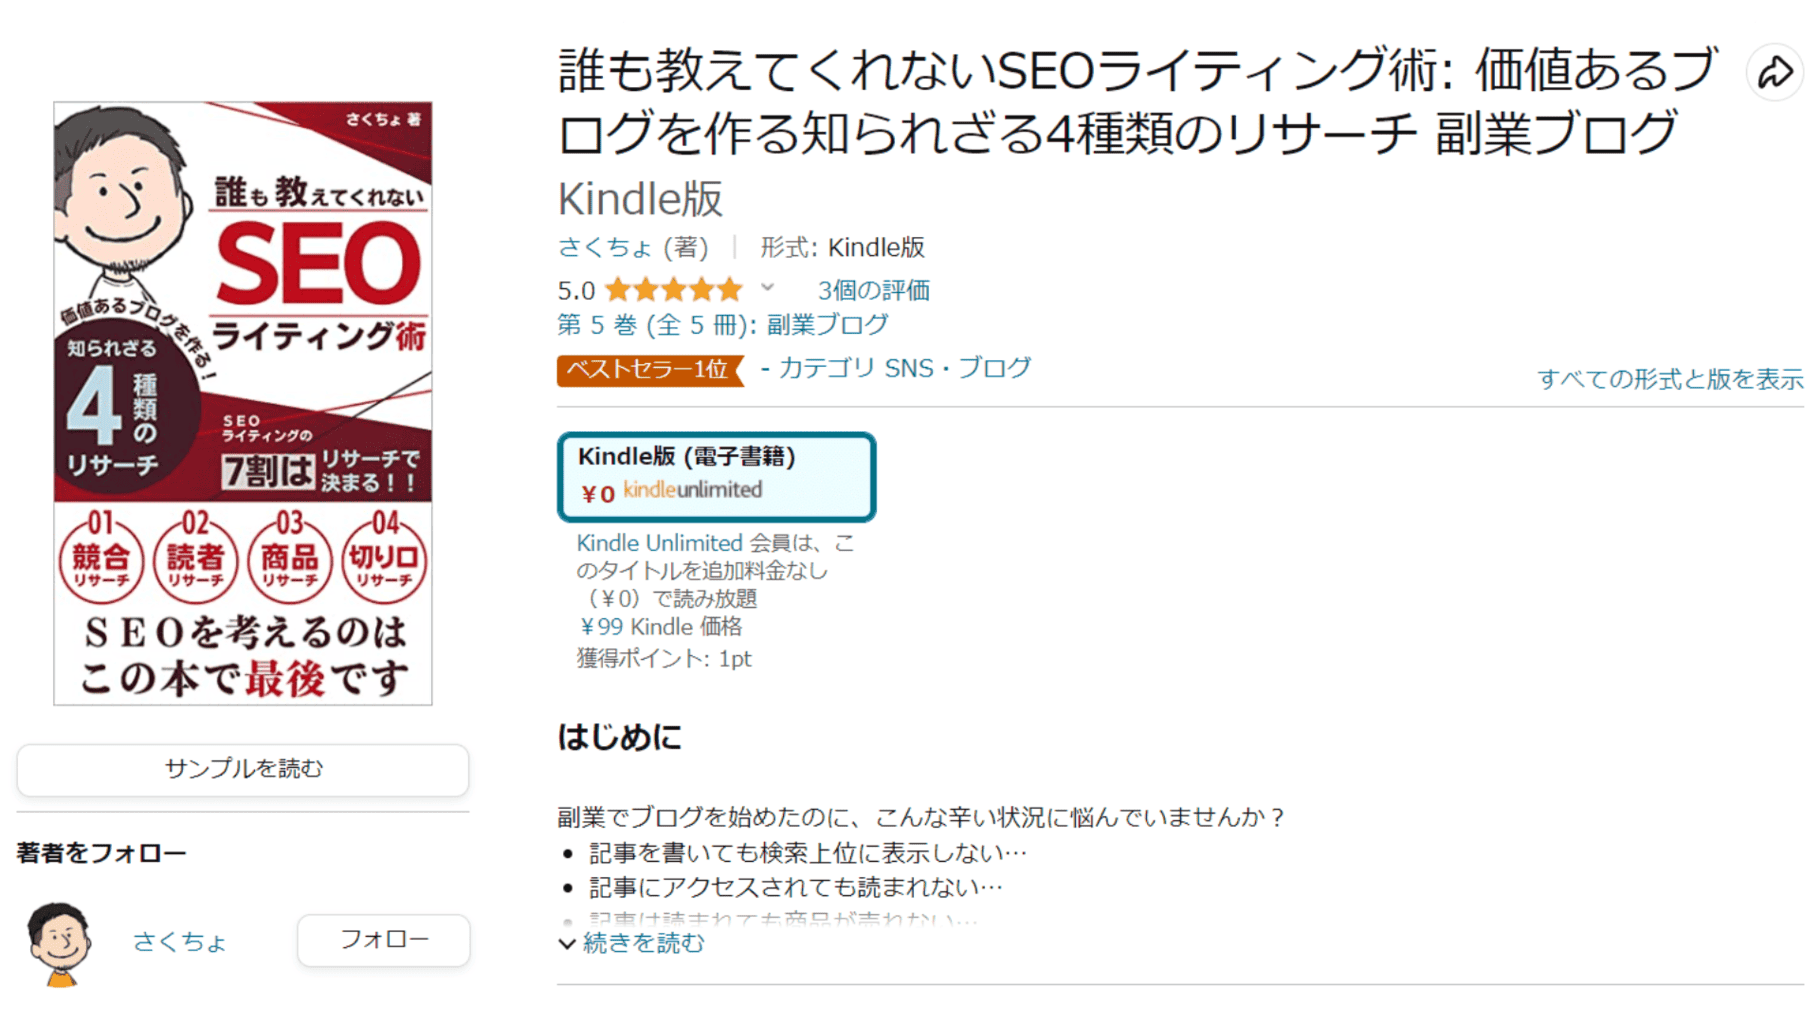The image size is (1820, 1024).
Task: Click the author avatar illustration
Action: click(x=59, y=943)
